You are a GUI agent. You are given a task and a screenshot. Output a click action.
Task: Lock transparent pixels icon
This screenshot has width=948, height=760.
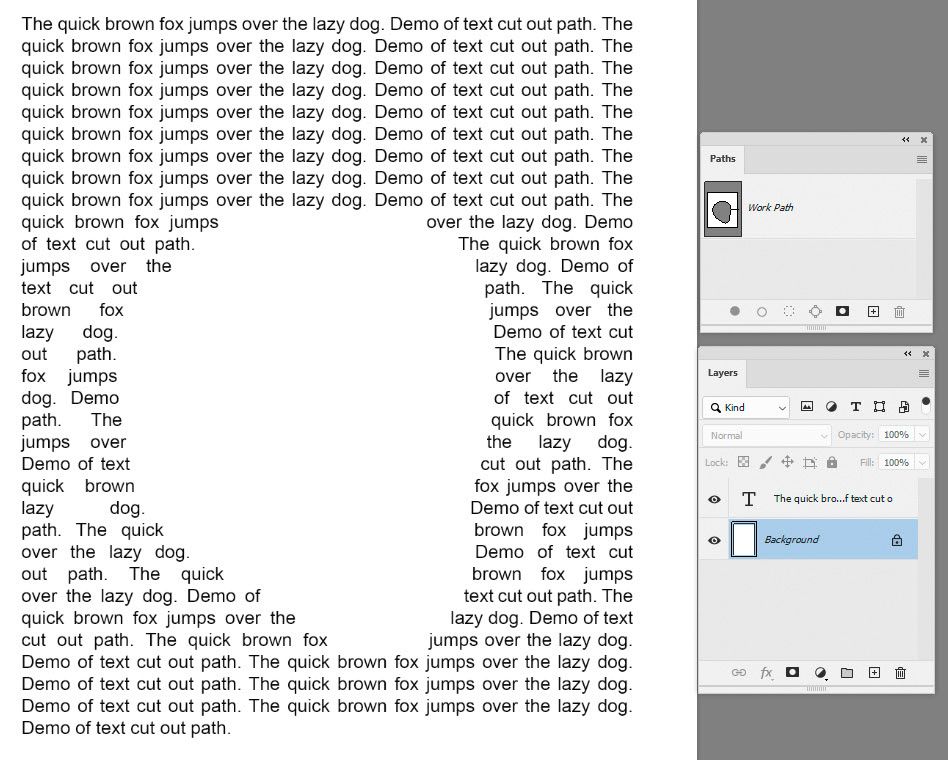pos(744,462)
